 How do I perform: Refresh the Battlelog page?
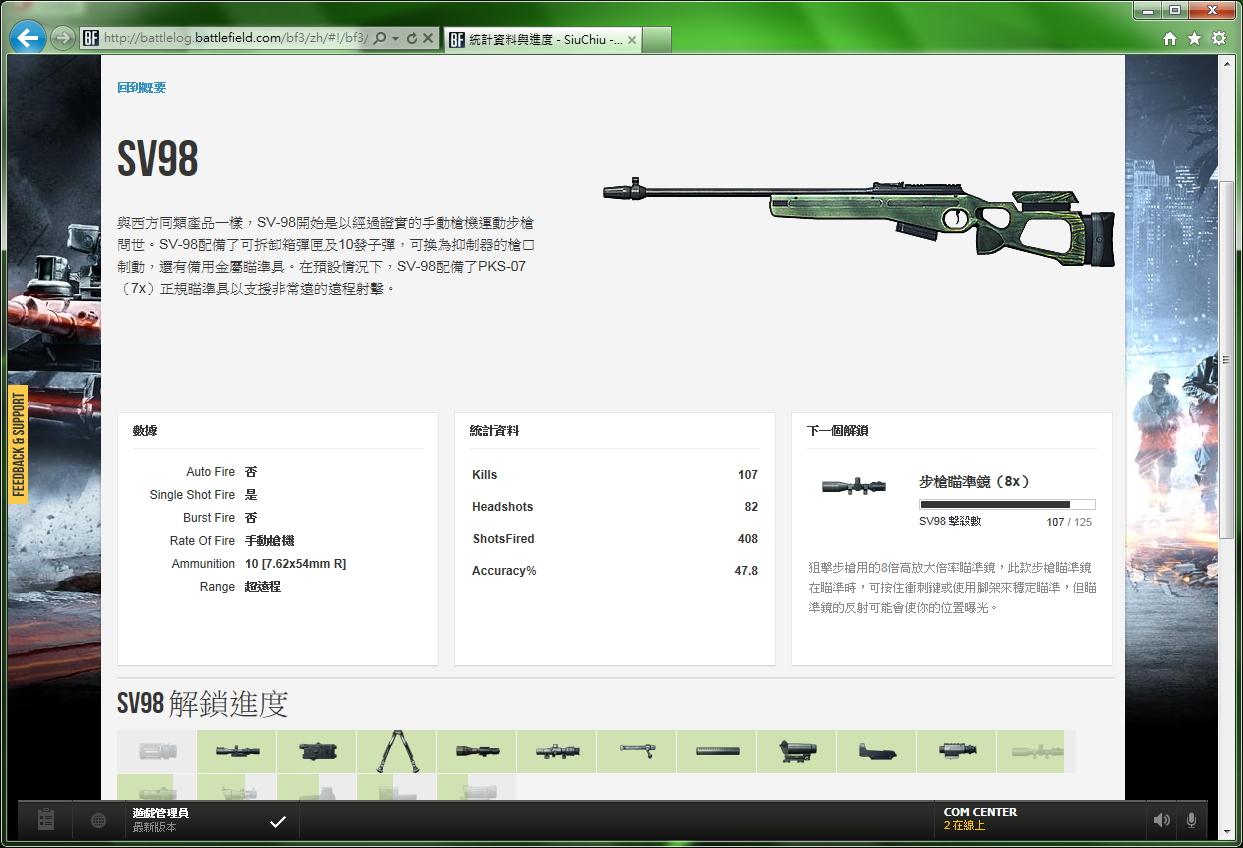tap(412, 39)
